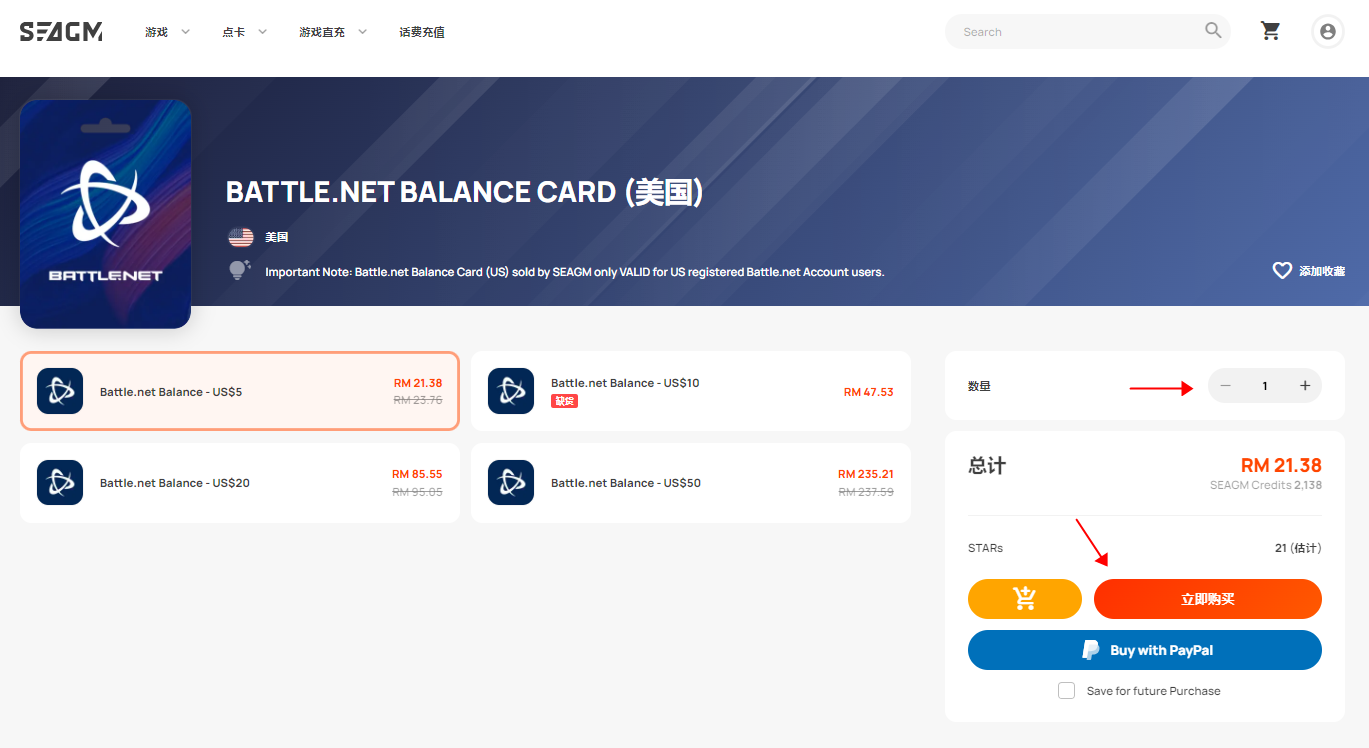Click the RM 21.38 total price

point(1281,465)
